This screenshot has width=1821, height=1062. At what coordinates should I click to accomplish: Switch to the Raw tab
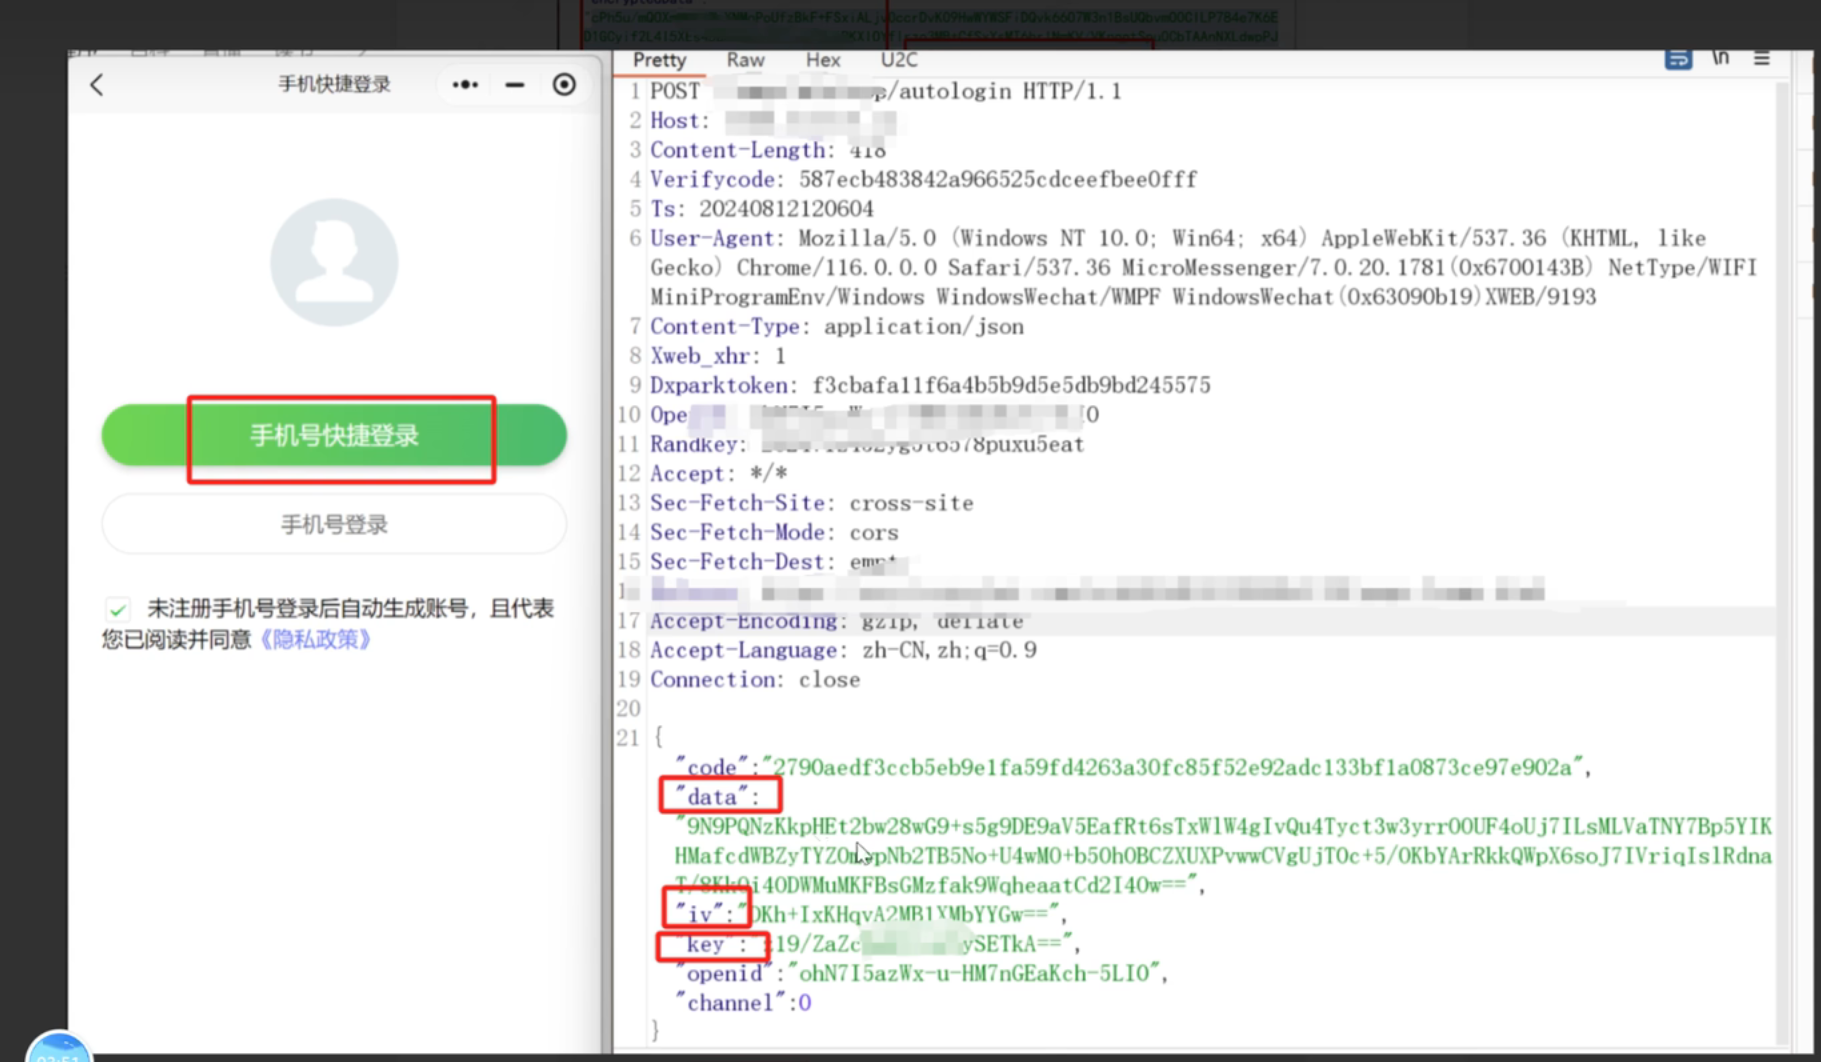(x=745, y=60)
